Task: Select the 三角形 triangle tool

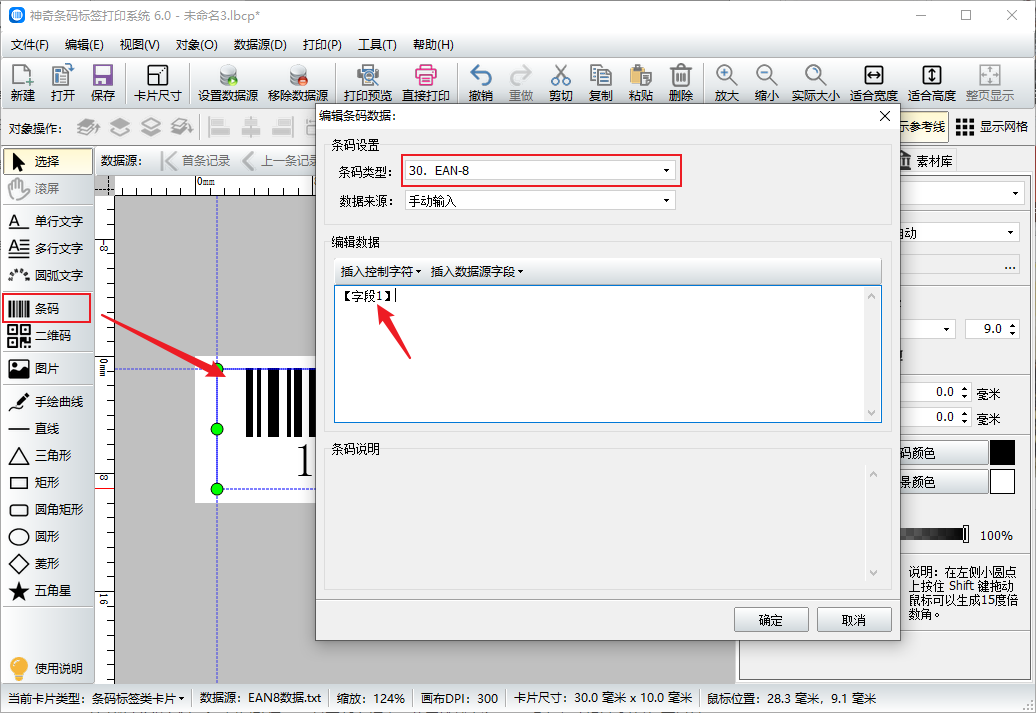Action: pyautogui.click(x=47, y=455)
